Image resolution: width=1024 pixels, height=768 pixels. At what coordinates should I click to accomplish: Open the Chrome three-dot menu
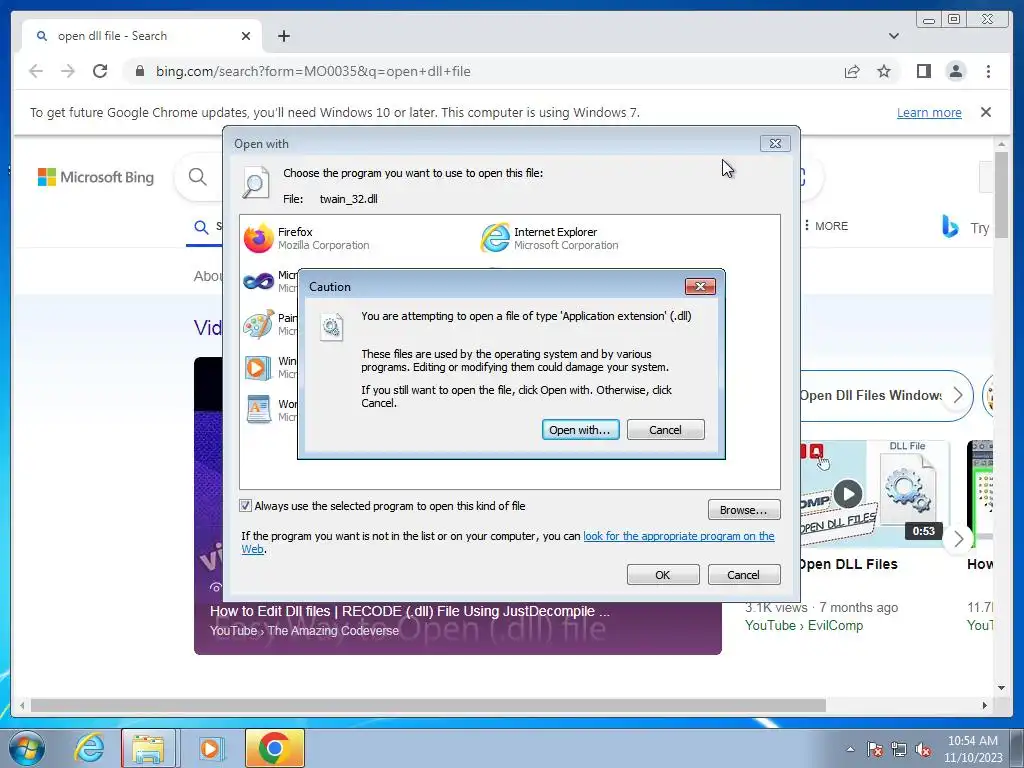[989, 71]
